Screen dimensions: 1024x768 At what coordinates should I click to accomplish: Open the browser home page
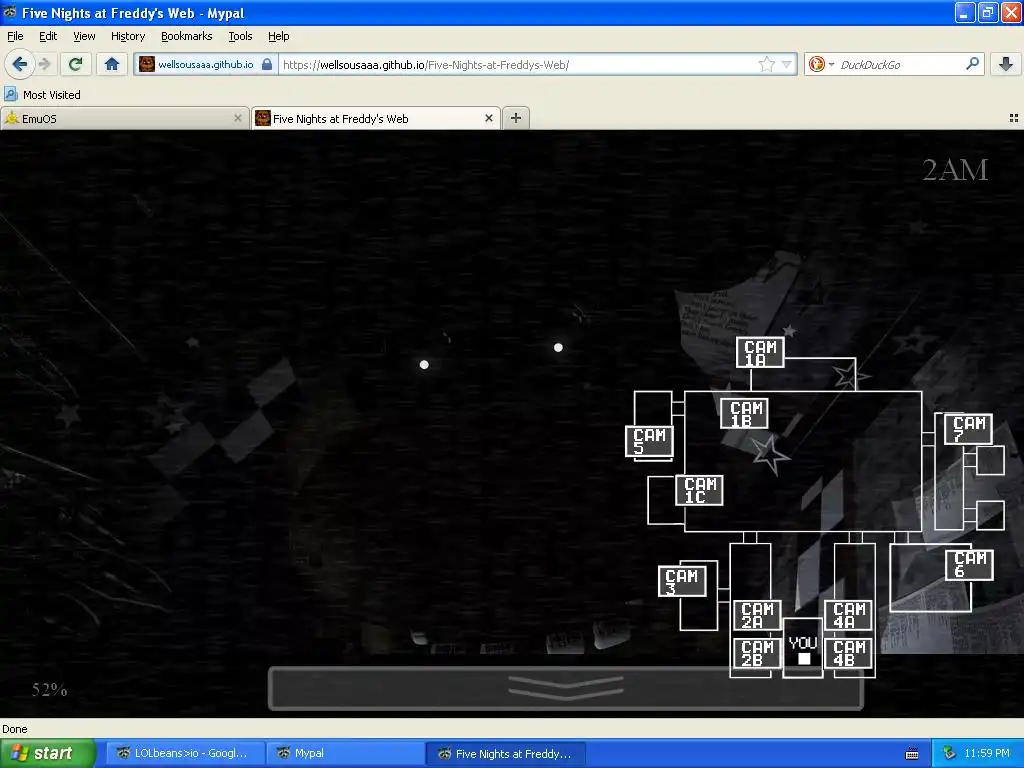[112, 64]
